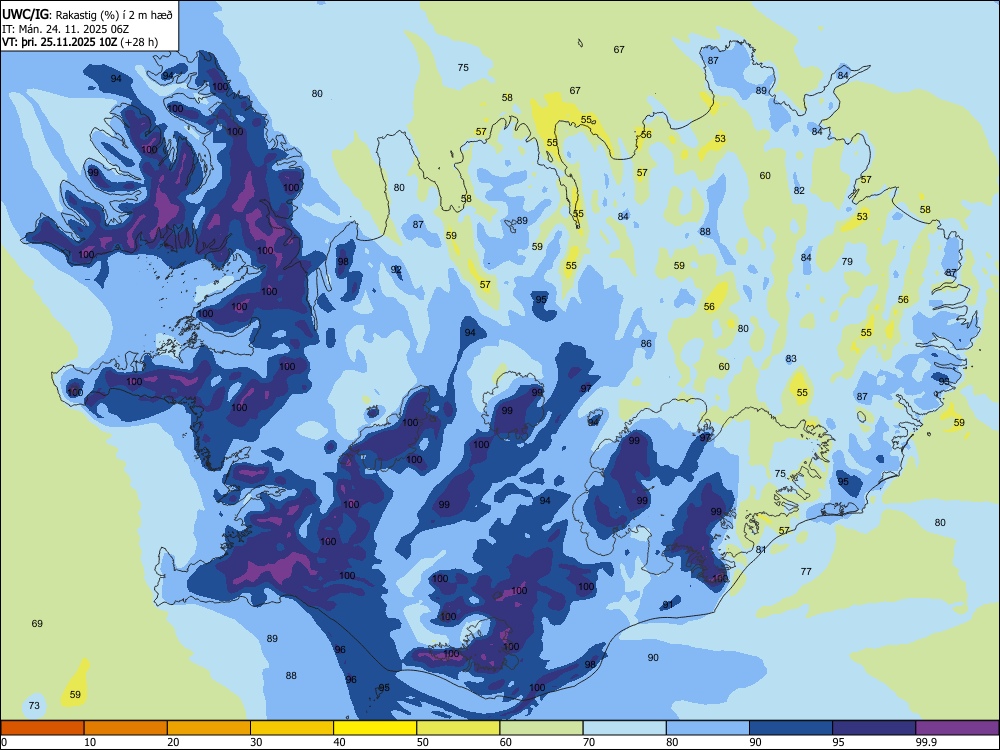Click the orange 10–20 legend swatch
The width and height of the screenshot is (1000, 750).
click(x=126, y=728)
